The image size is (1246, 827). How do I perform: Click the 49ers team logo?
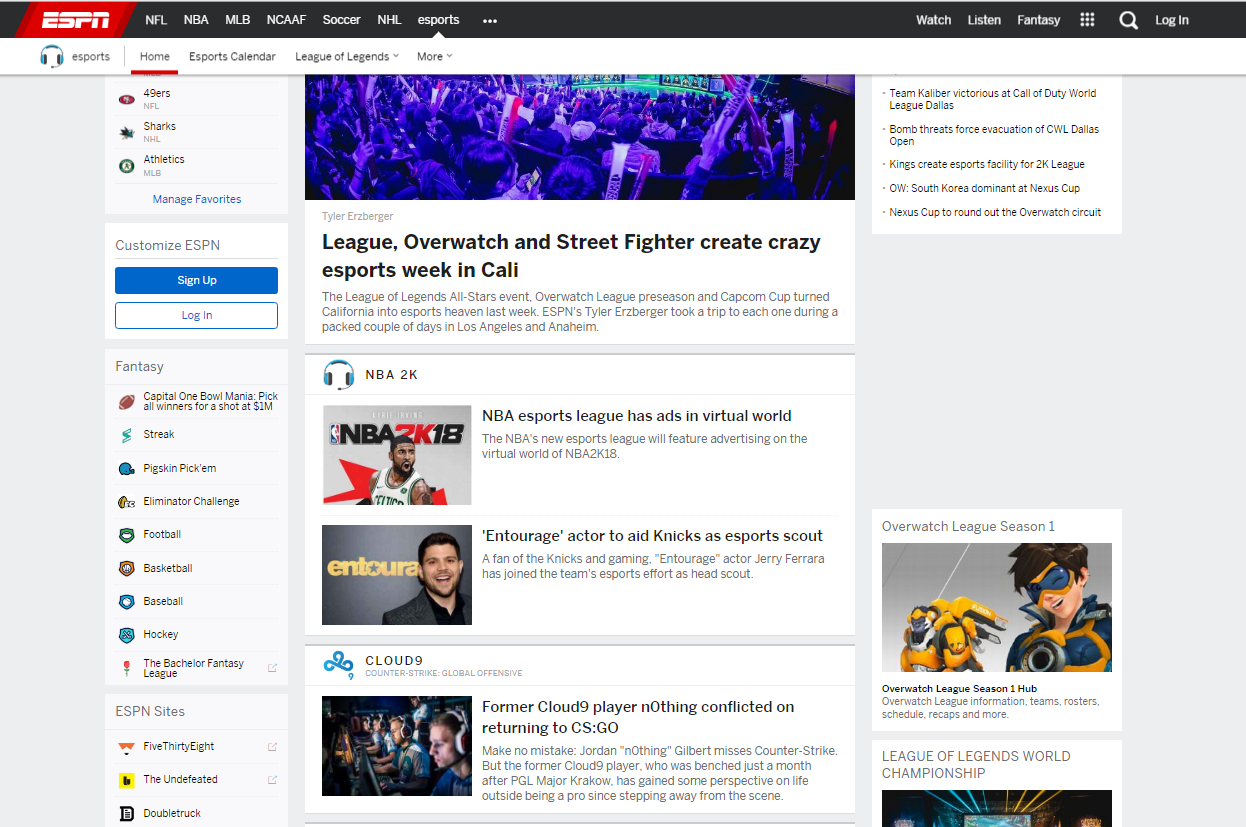point(126,99)
